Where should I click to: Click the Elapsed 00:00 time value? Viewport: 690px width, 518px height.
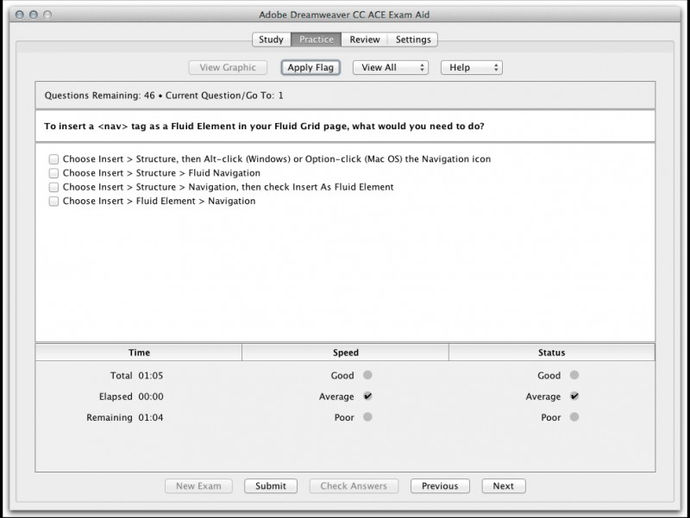151,397
